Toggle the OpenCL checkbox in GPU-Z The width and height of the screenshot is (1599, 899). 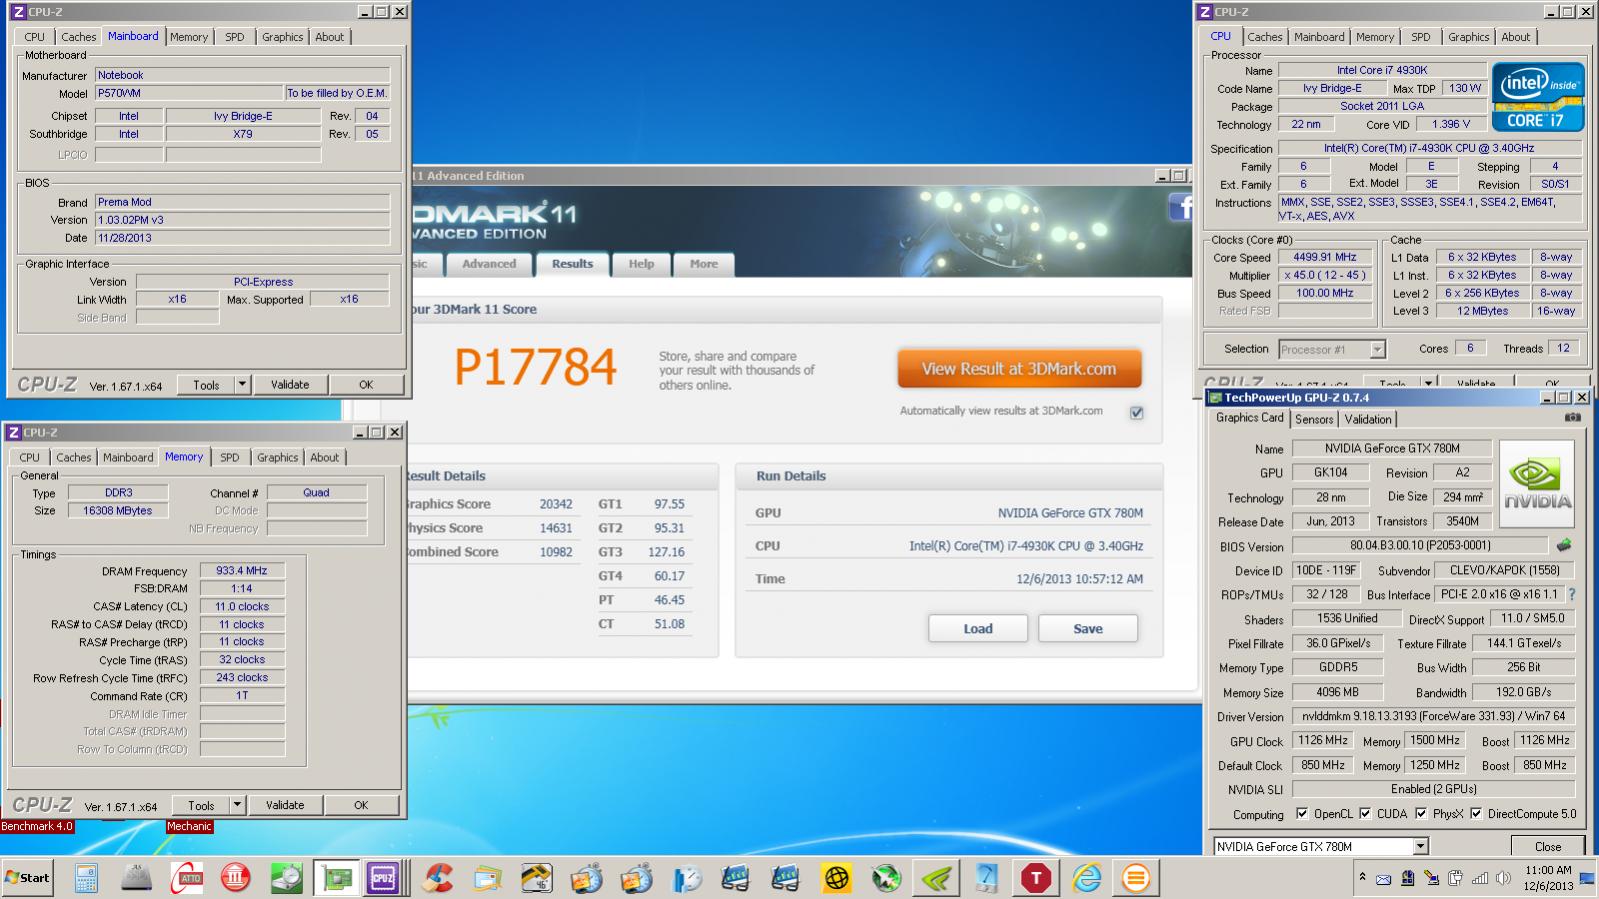[1301, 813]
